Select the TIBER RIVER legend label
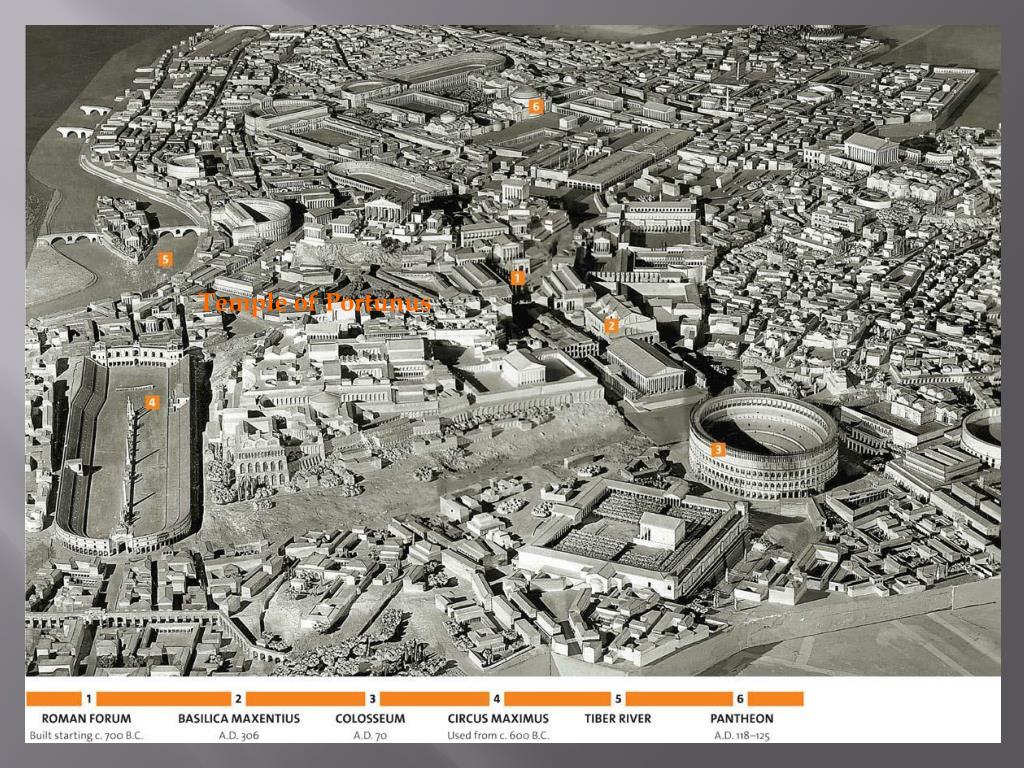The height and width of the screenshot is (768, 1024). click(620, 718)
